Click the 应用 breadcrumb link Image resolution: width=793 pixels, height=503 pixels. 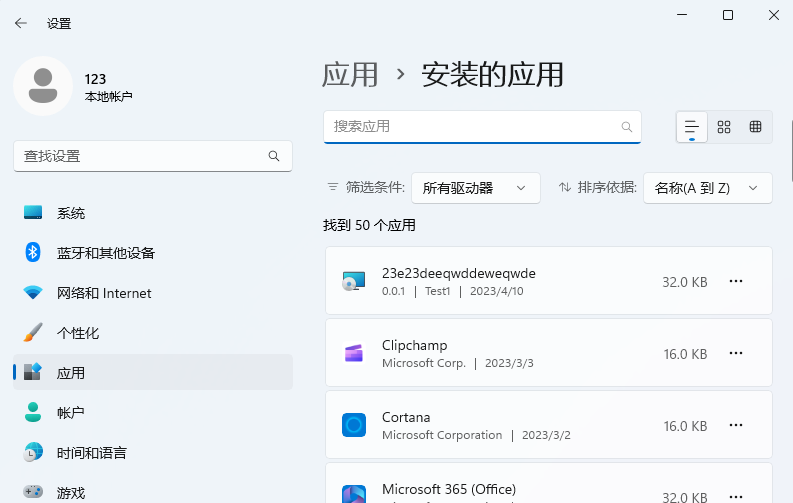(x=350, y=75)
